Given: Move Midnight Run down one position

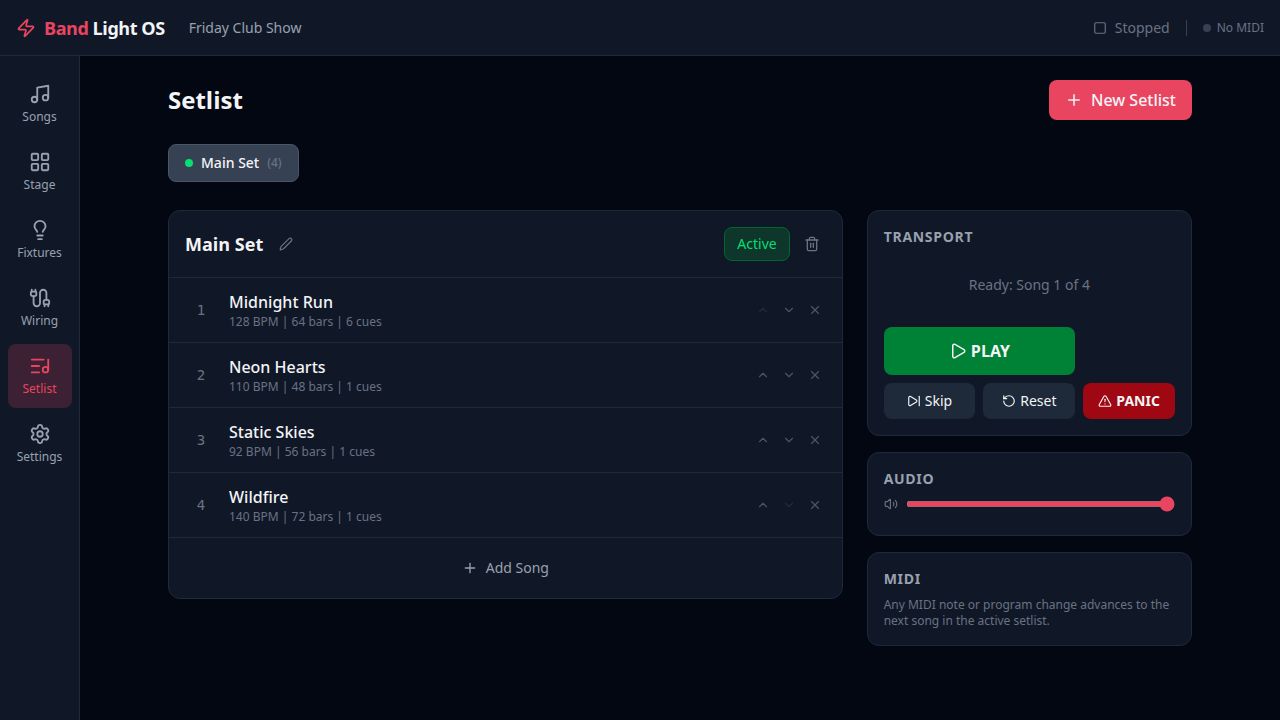Looking at the screenshot, I should point(789,310).
